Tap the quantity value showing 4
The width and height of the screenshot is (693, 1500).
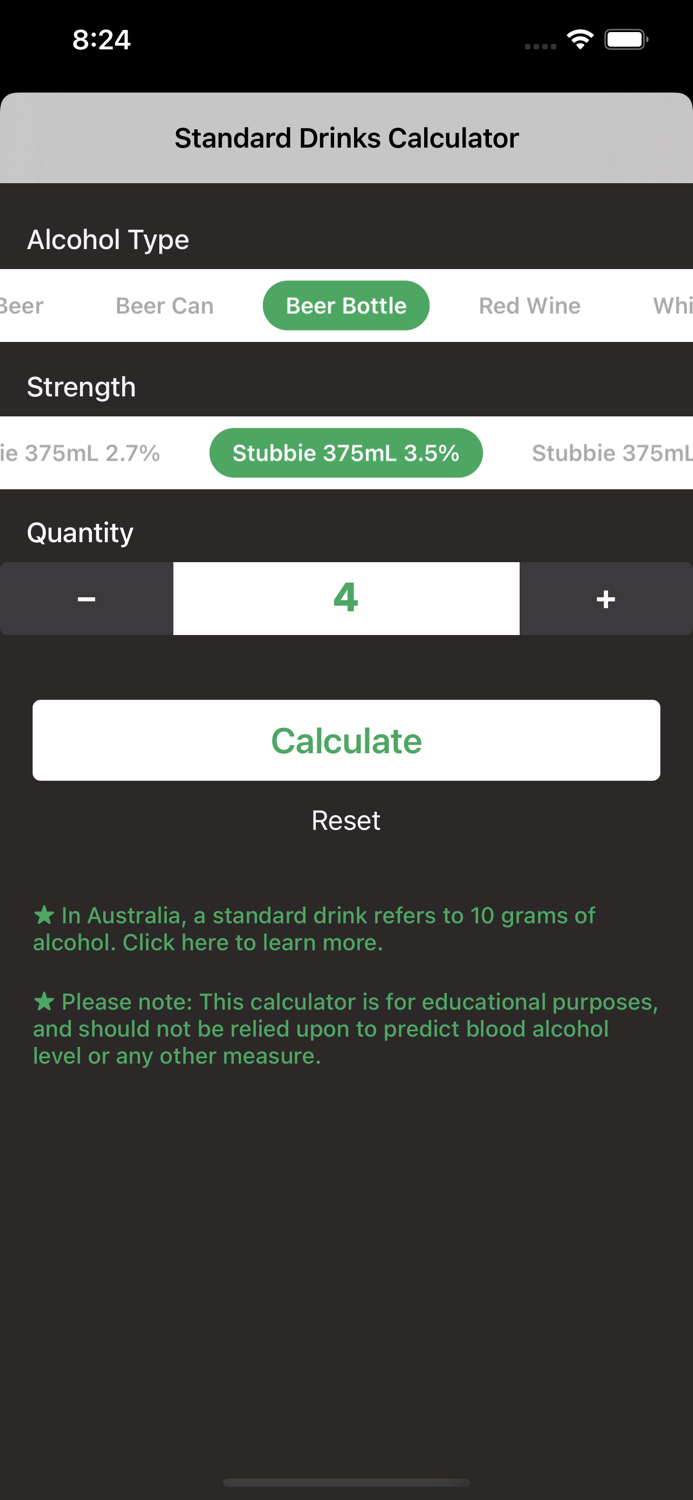(x=346, y=598)
